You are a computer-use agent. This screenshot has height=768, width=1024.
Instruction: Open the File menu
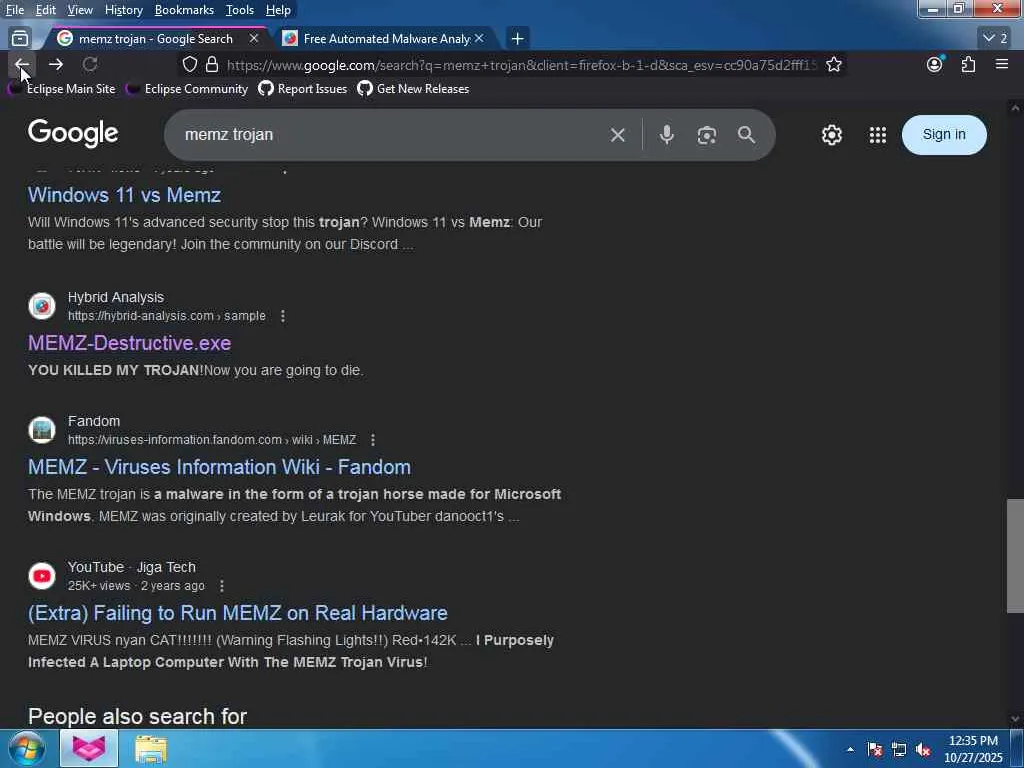click(x=14, y=10)
